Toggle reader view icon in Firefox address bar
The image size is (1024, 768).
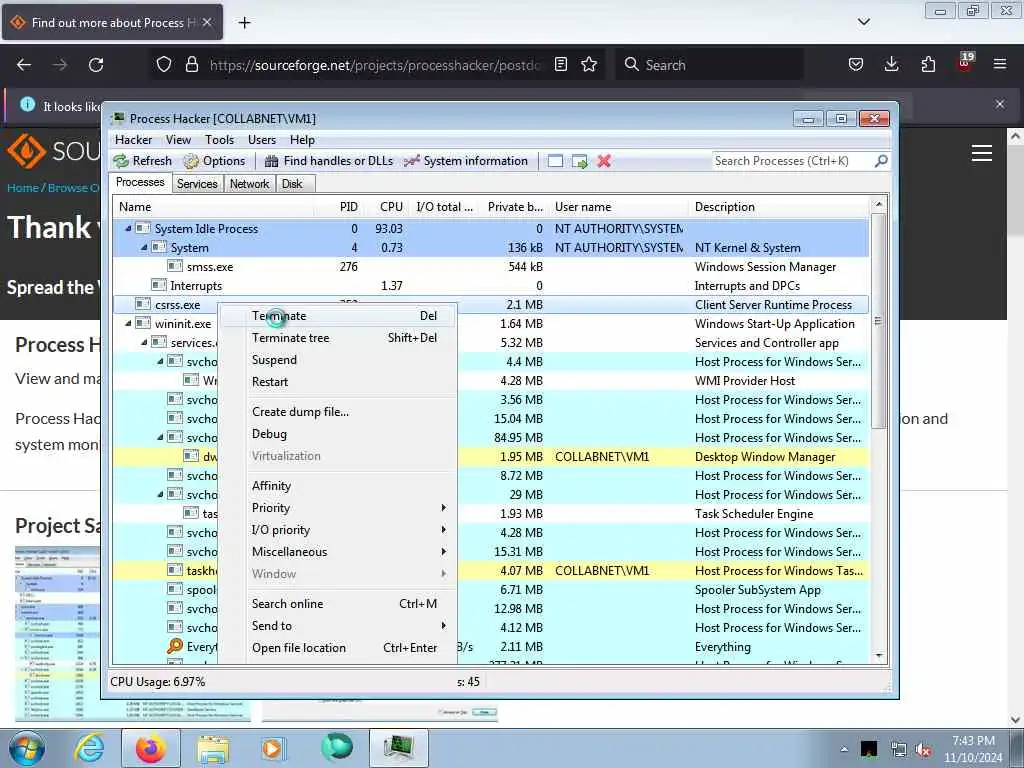tap(560, 65)
